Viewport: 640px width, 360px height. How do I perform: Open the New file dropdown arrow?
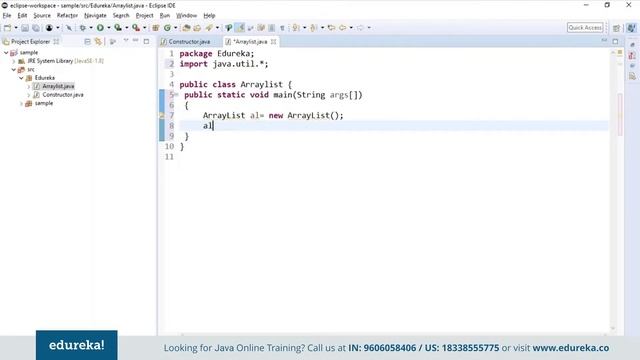click(16, 28)
